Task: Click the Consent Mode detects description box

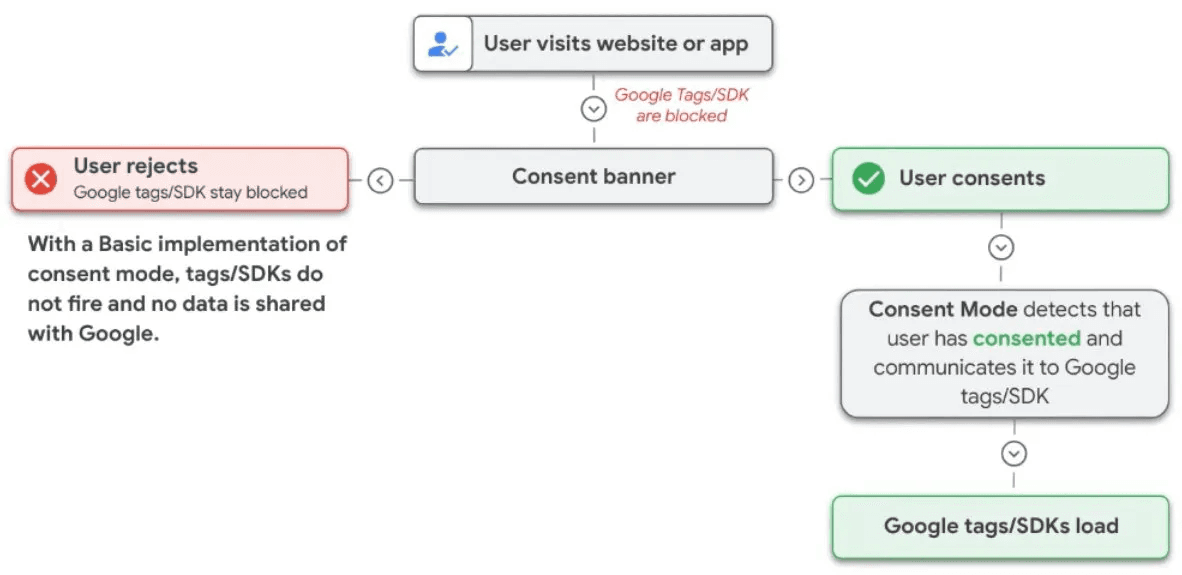Action: [1004, 353]
